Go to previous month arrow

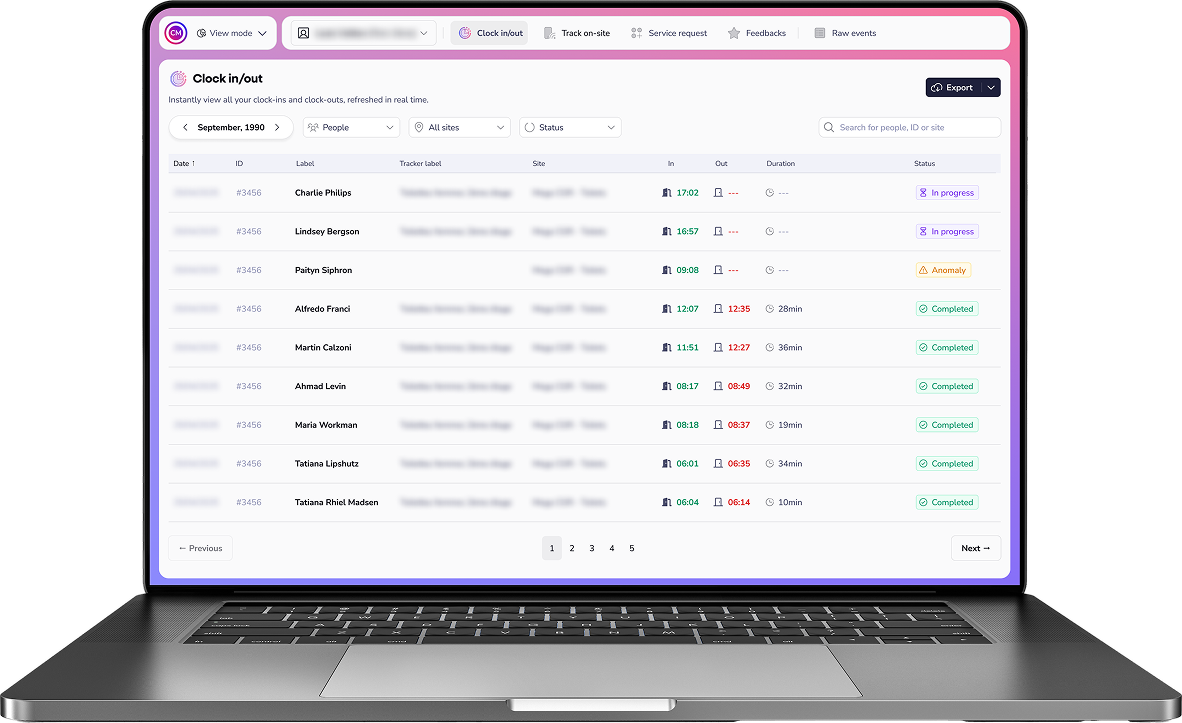[185, 127]
